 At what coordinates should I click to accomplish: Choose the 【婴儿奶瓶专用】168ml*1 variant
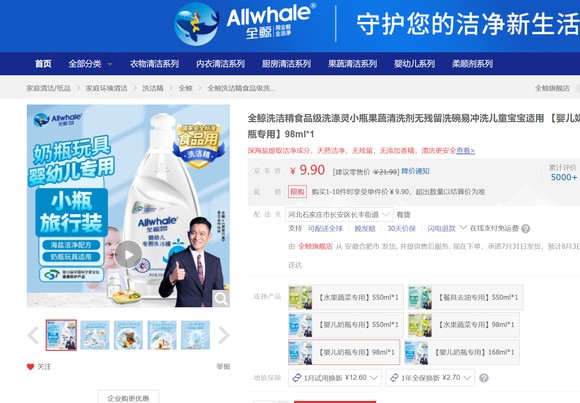pos(462,352)
